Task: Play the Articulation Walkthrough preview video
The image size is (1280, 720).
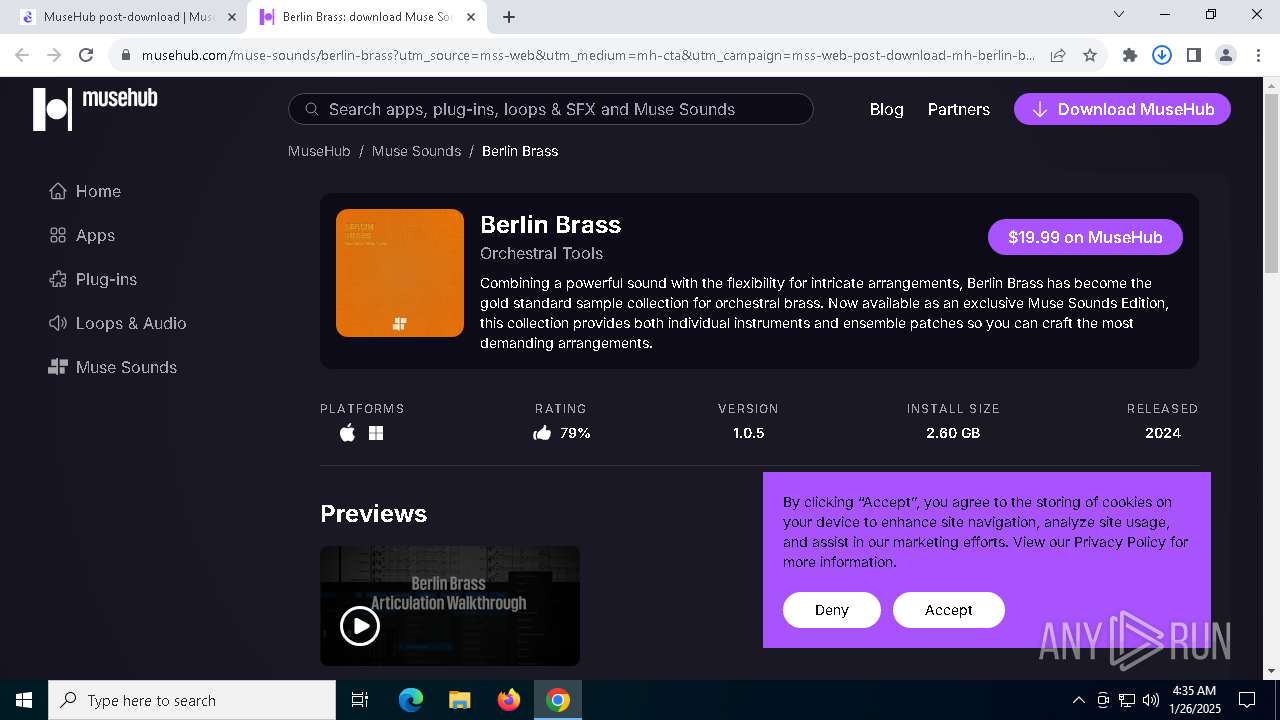Action: (x=360, y=626)
